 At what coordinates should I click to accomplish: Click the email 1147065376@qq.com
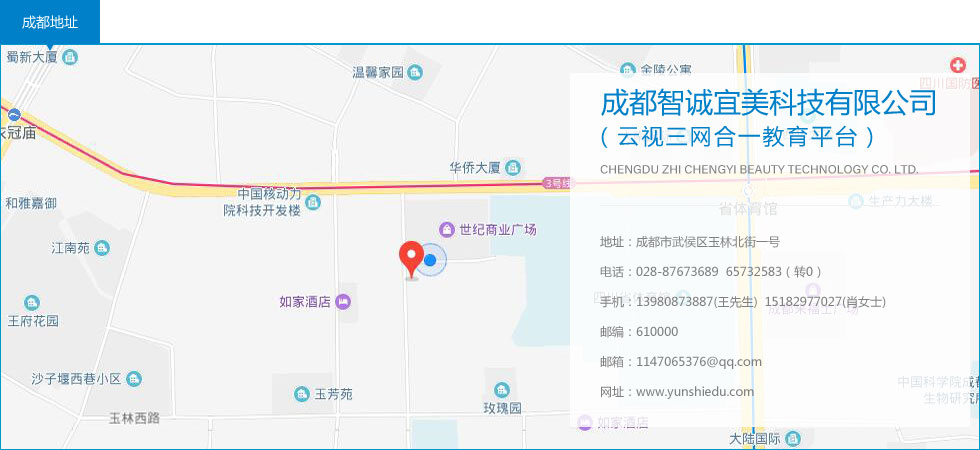pos(699,362)
